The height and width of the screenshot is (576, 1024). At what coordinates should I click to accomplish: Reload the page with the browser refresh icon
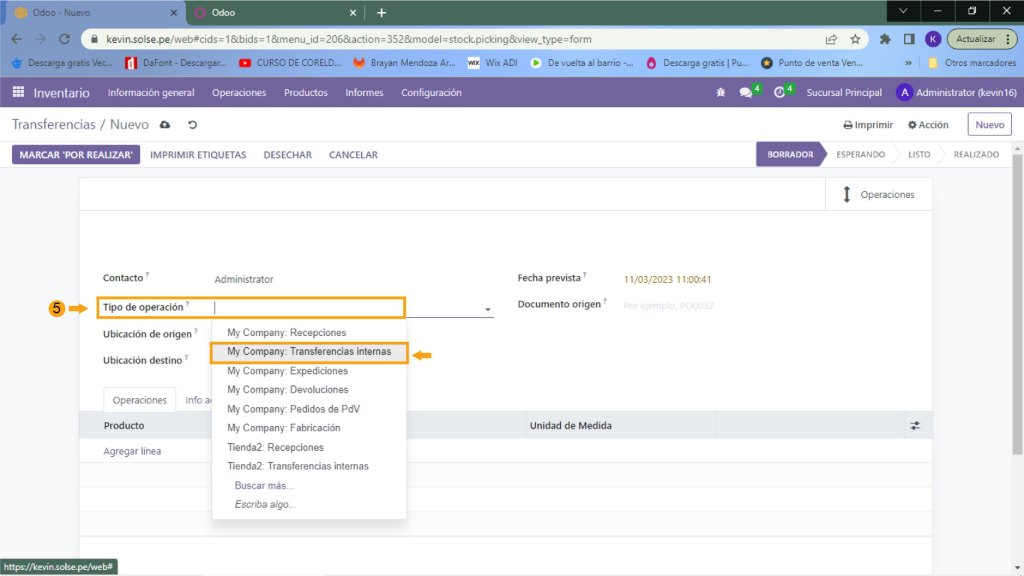(64, 39)
